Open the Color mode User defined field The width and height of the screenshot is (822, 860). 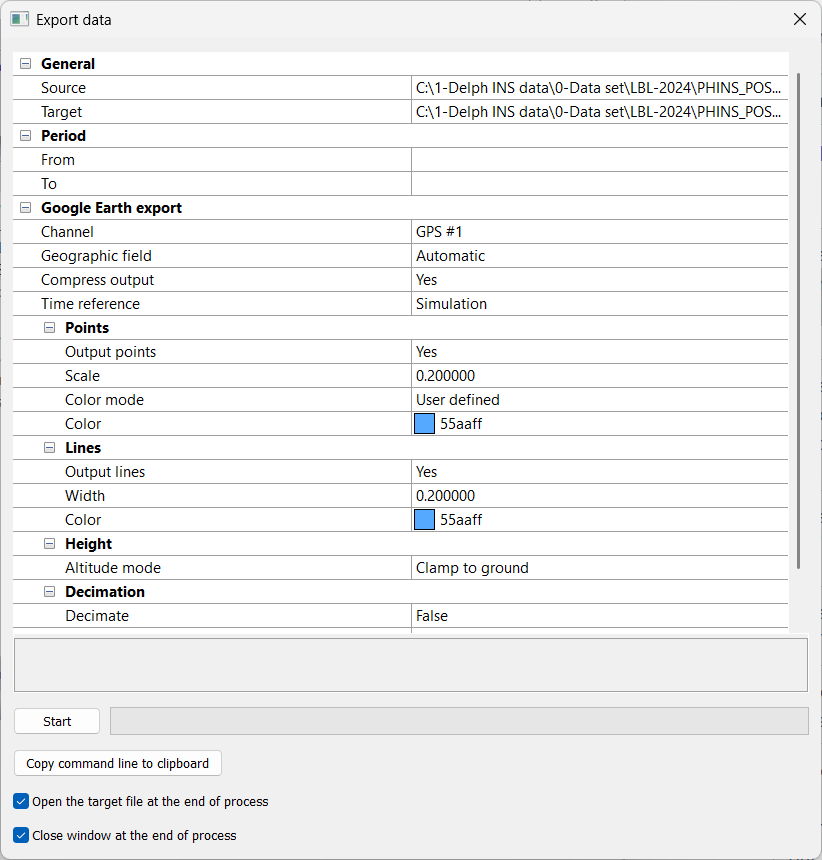pyautogui.click(x=599, y=400)
